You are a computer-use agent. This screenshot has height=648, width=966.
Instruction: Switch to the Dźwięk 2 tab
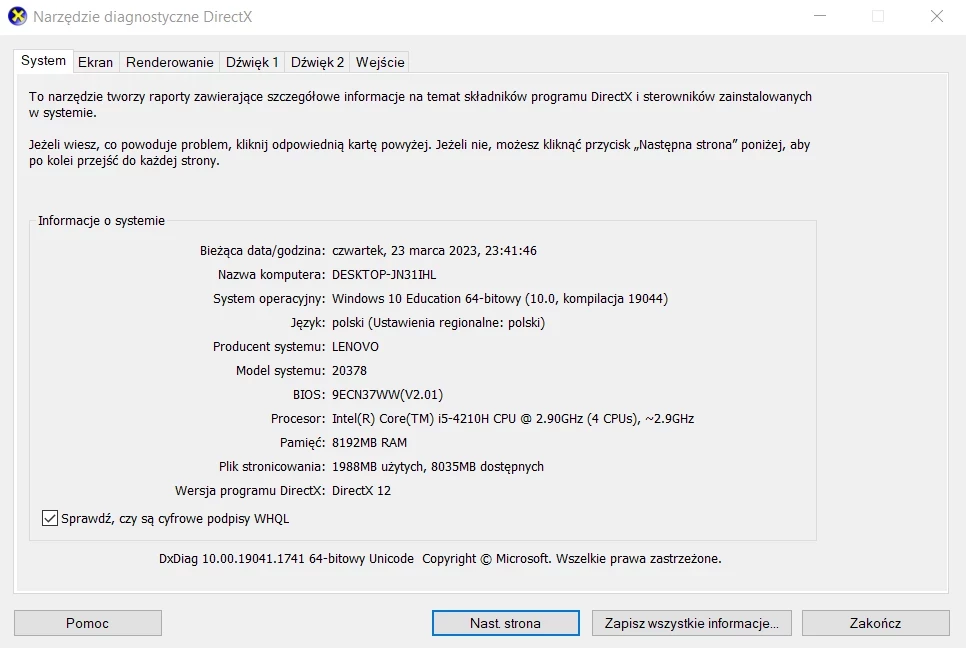click(x=316, y=61)
